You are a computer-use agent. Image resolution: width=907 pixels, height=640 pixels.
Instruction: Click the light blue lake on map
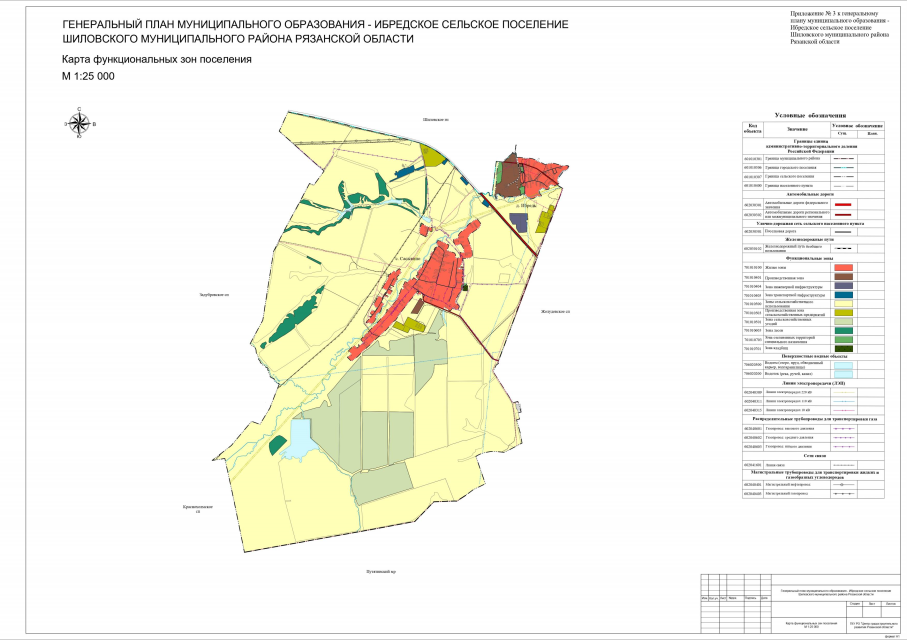click(300, 436)
